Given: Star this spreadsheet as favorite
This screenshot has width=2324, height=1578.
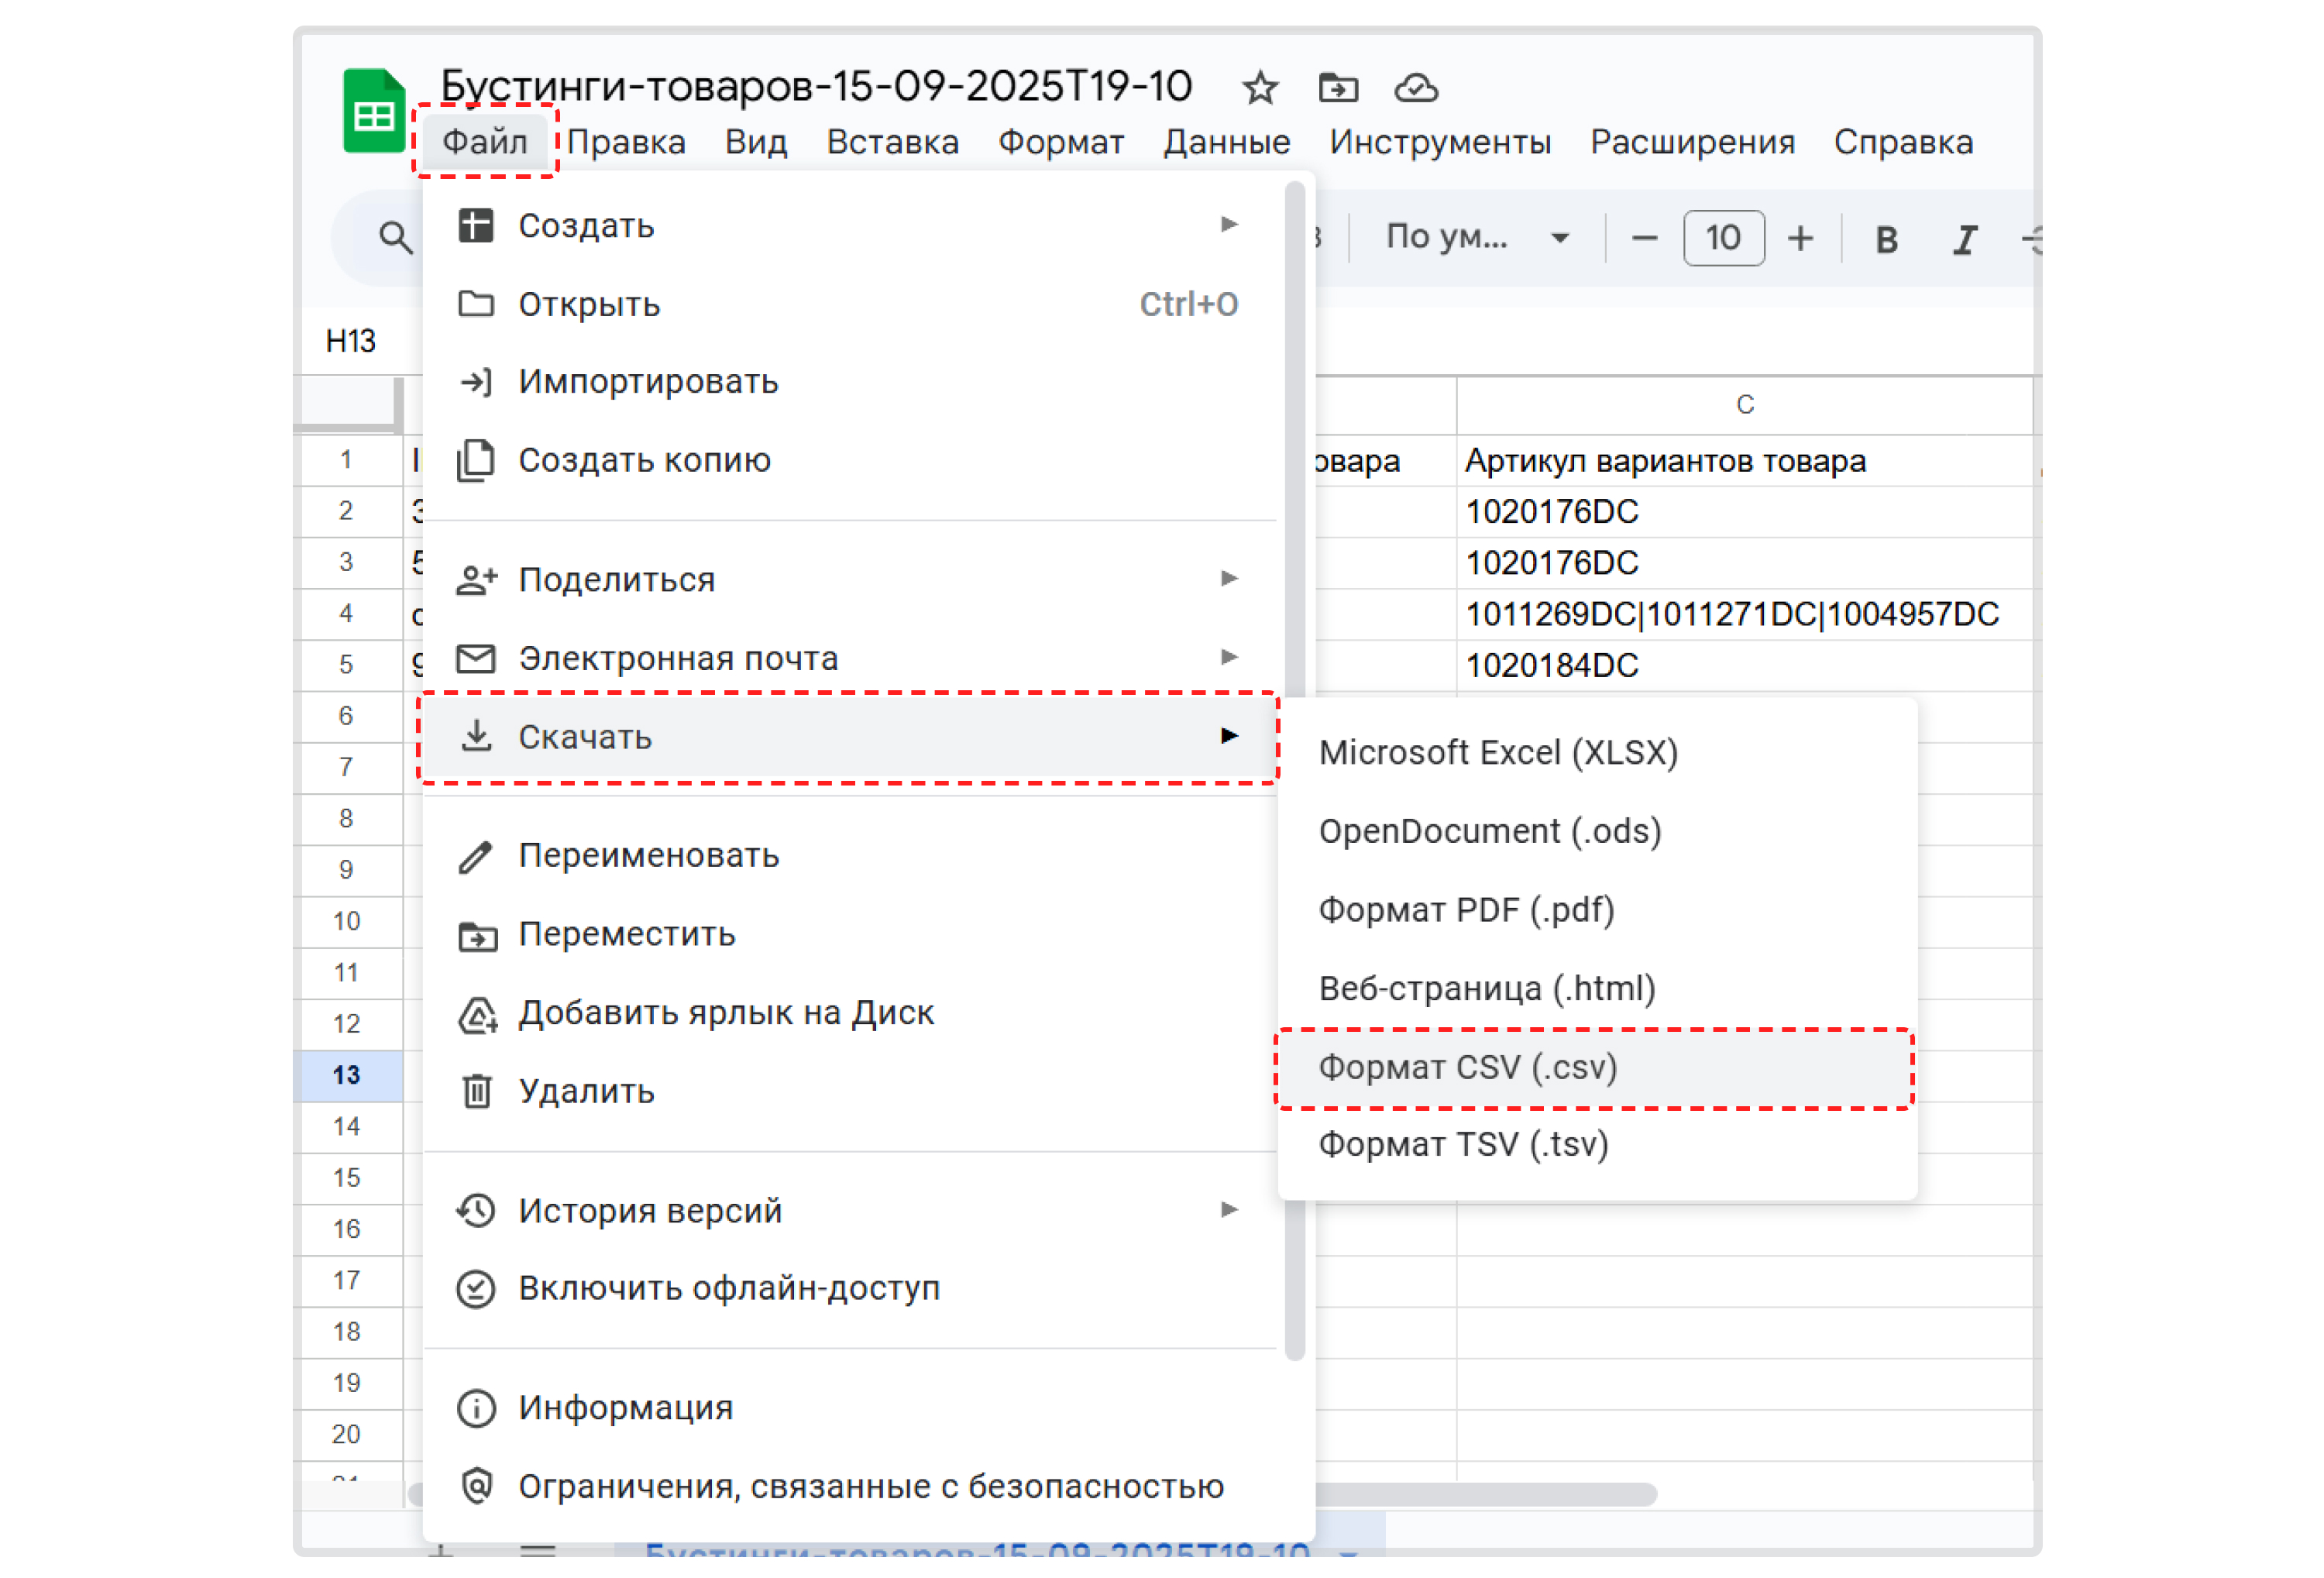Looking at the screenshot, I should [x=1260, y=88].
